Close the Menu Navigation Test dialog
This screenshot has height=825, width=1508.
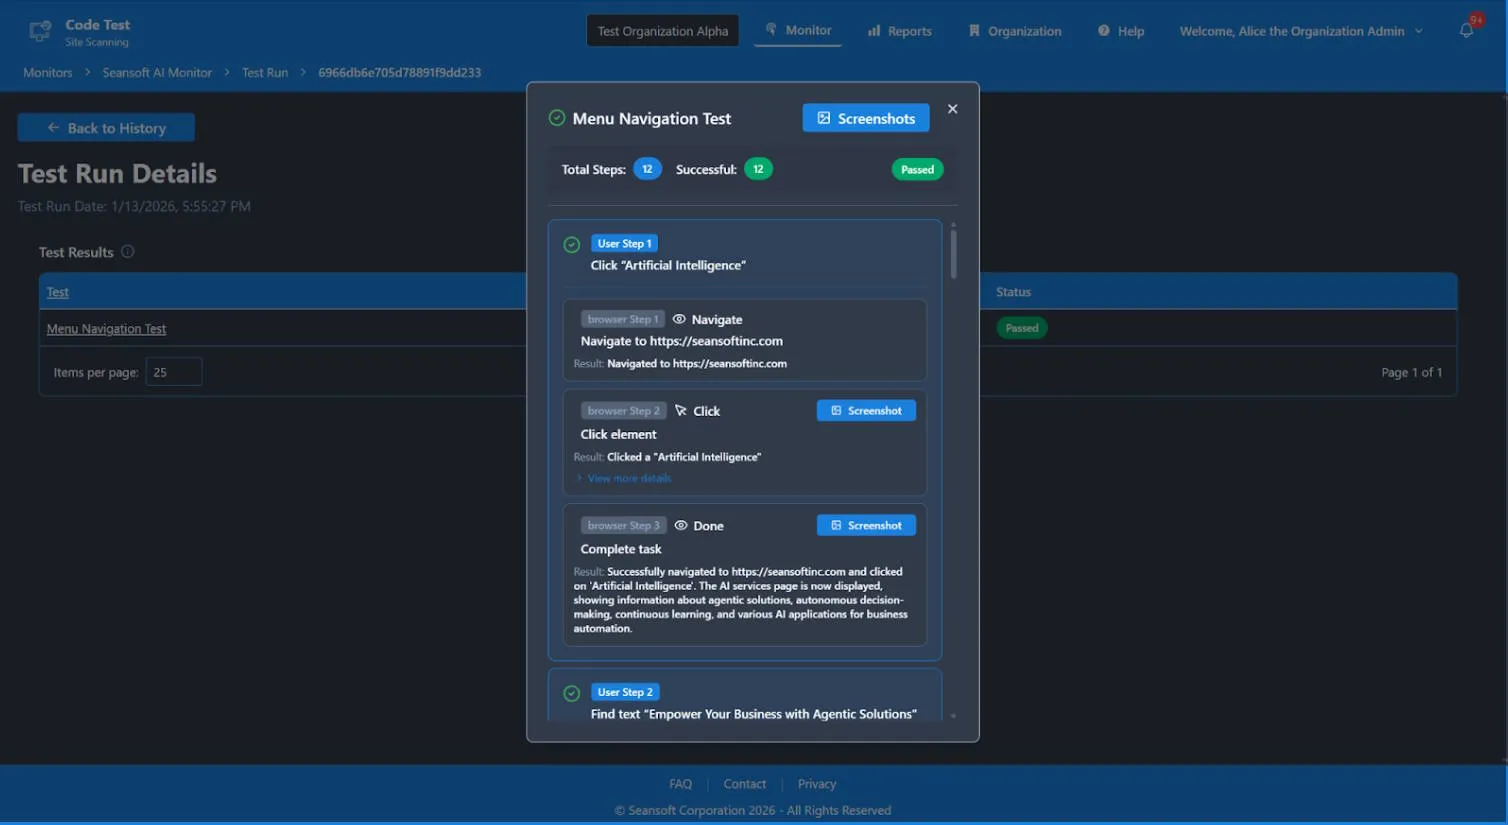pos(952,109)
